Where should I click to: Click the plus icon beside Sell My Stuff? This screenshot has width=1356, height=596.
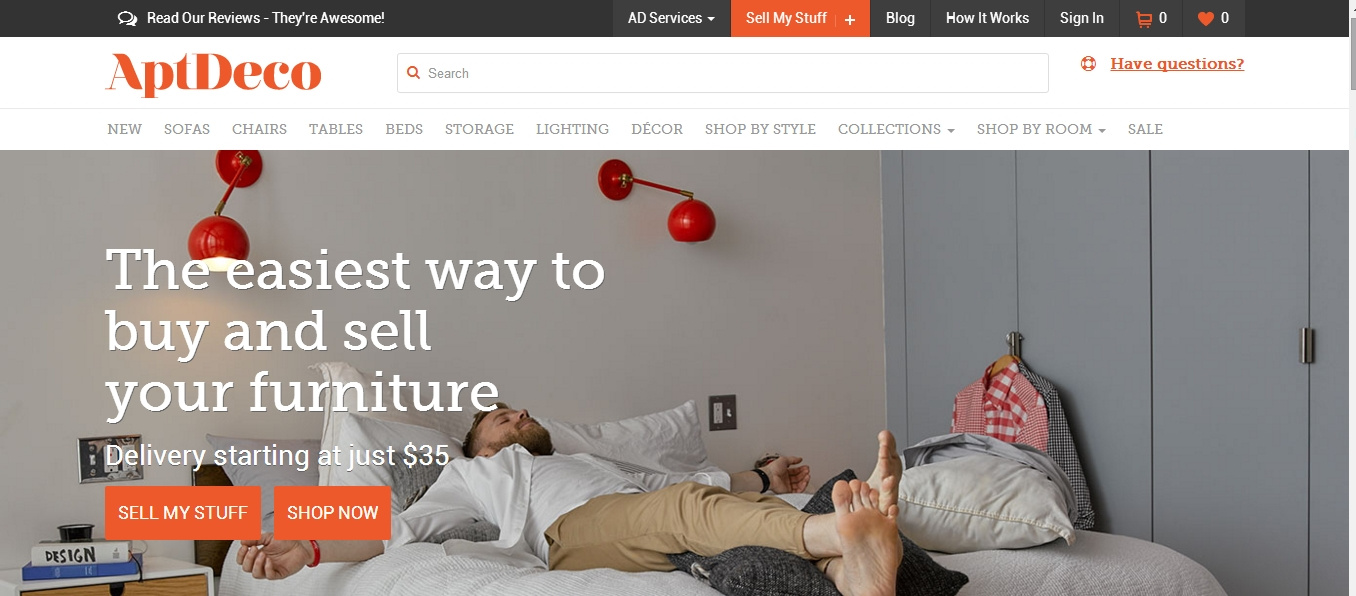pyautogui.click(x=850, y=19)
